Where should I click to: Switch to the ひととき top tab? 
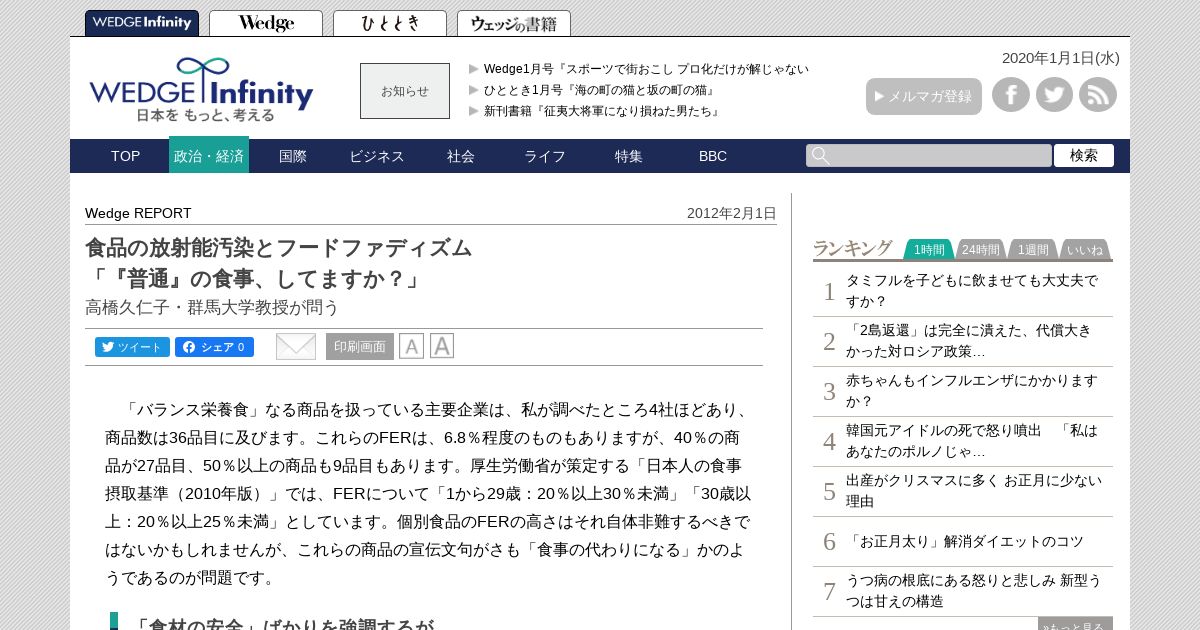coord(390,23)
